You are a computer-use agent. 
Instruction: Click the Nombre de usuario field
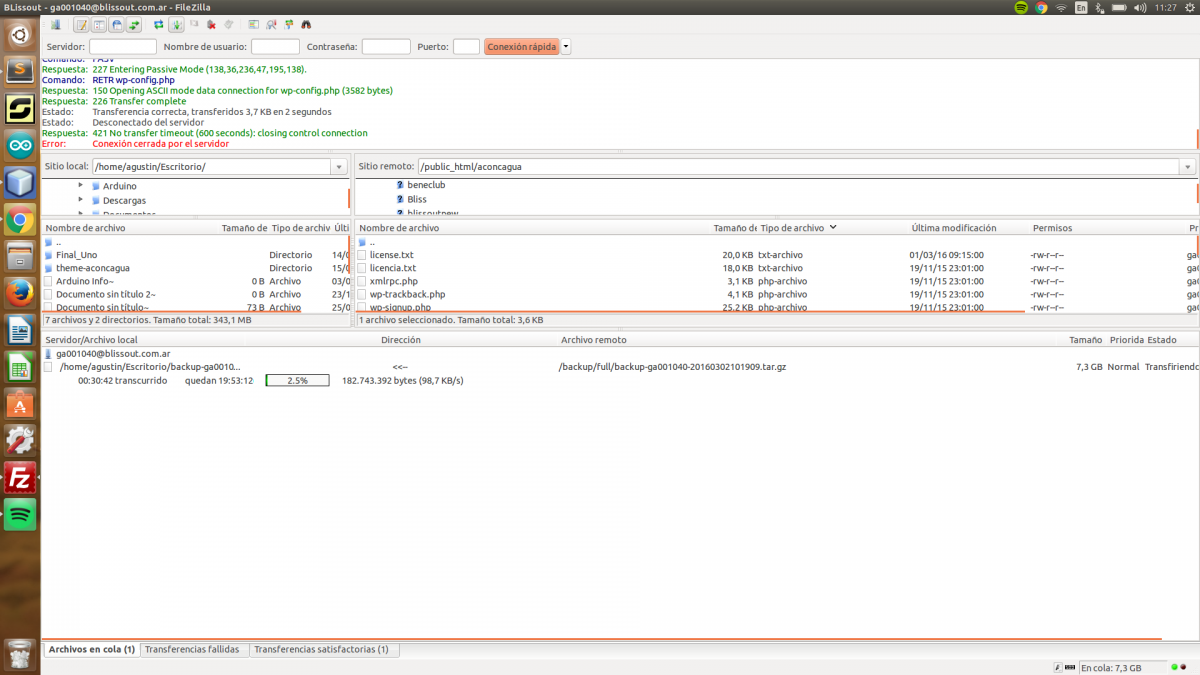pyautogui.click(x=275, y=46)
